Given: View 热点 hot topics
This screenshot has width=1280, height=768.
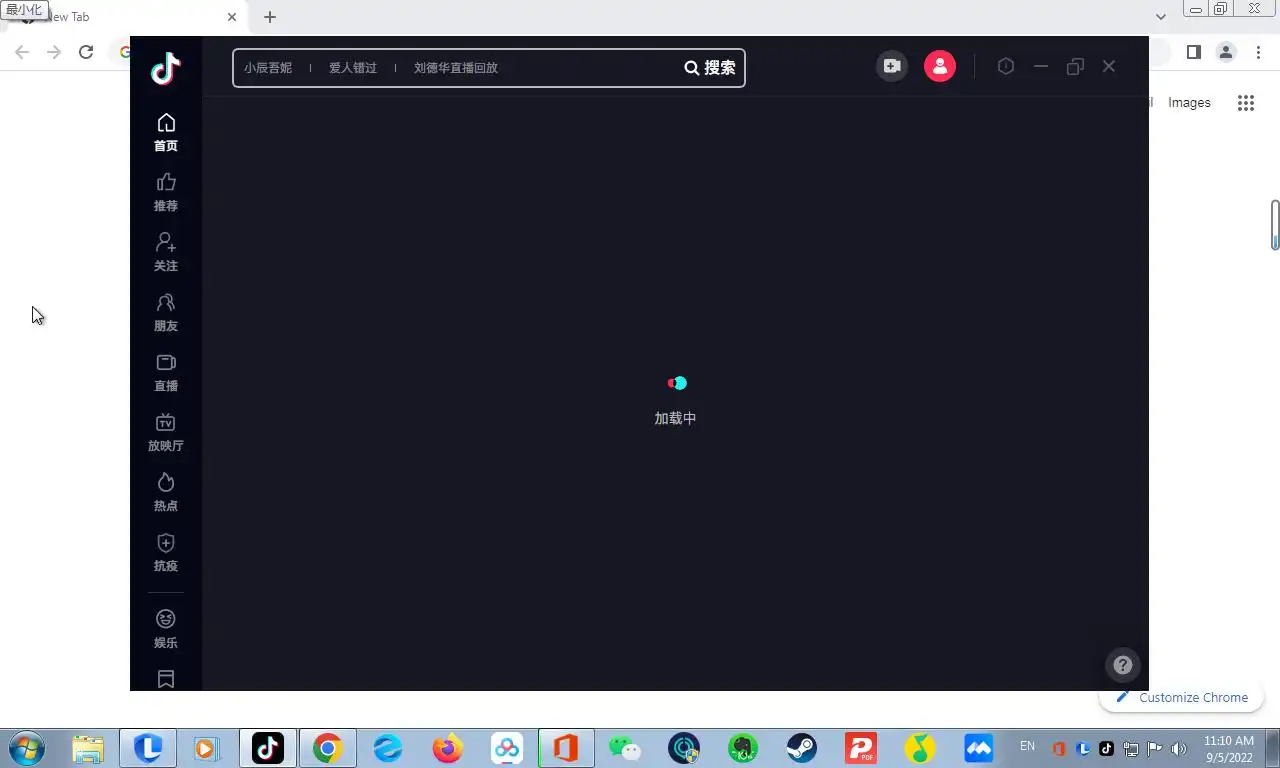Looking at the screenshot, I should click(166, 493).
